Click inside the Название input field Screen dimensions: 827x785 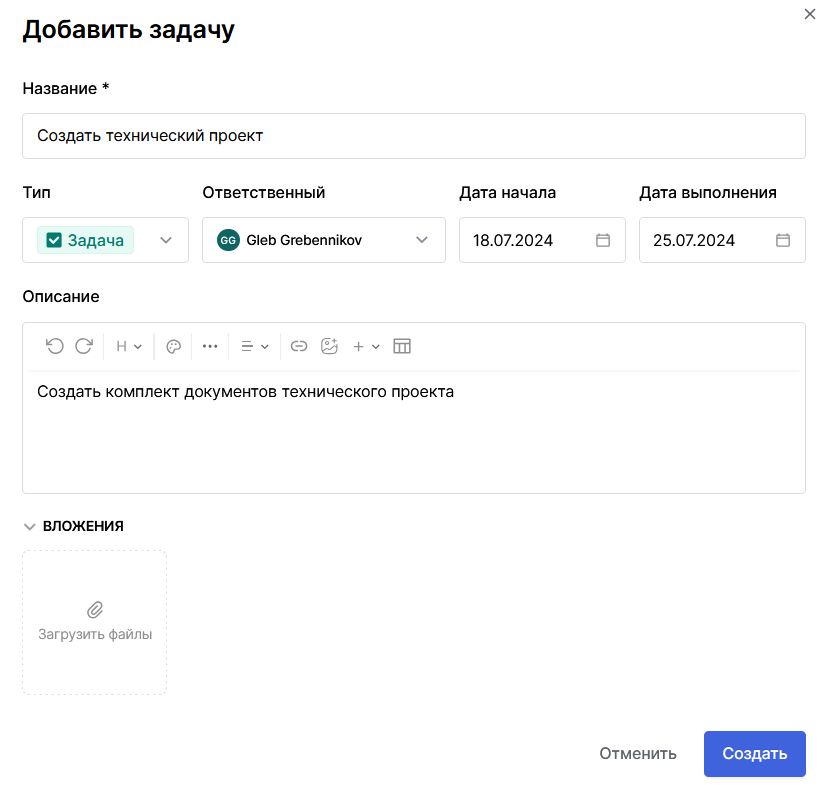413,136
